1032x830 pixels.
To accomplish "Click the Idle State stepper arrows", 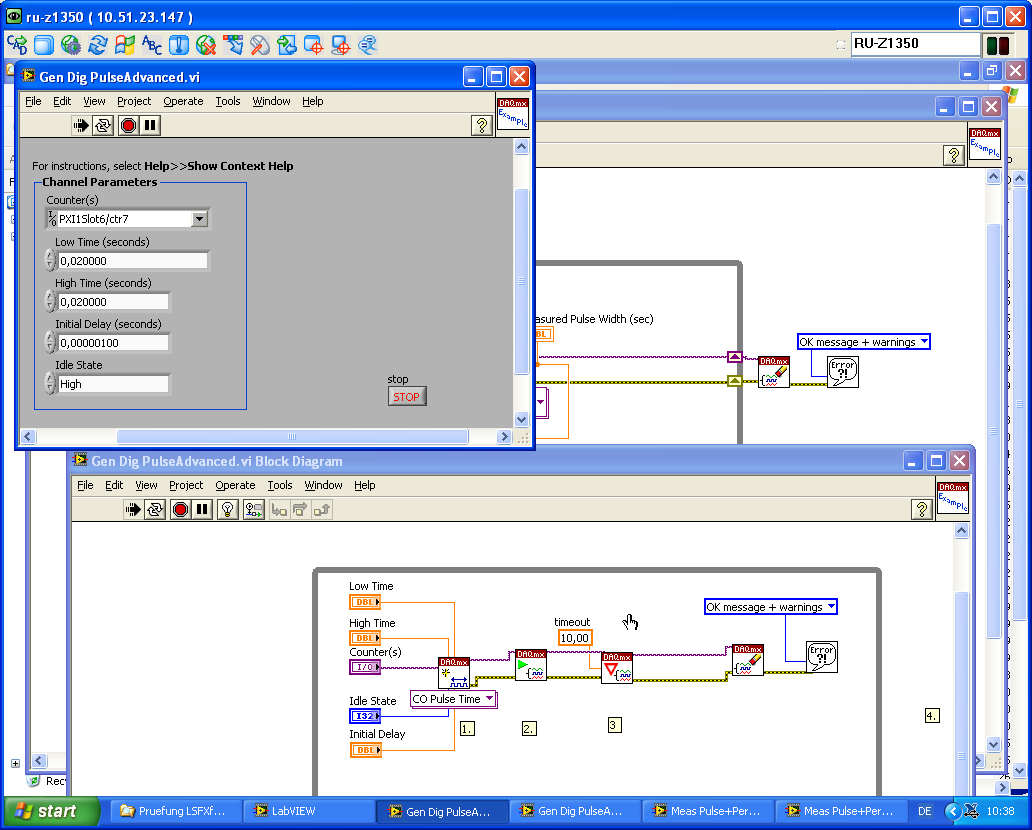I will pyautogui.click(x=50, y=383).
